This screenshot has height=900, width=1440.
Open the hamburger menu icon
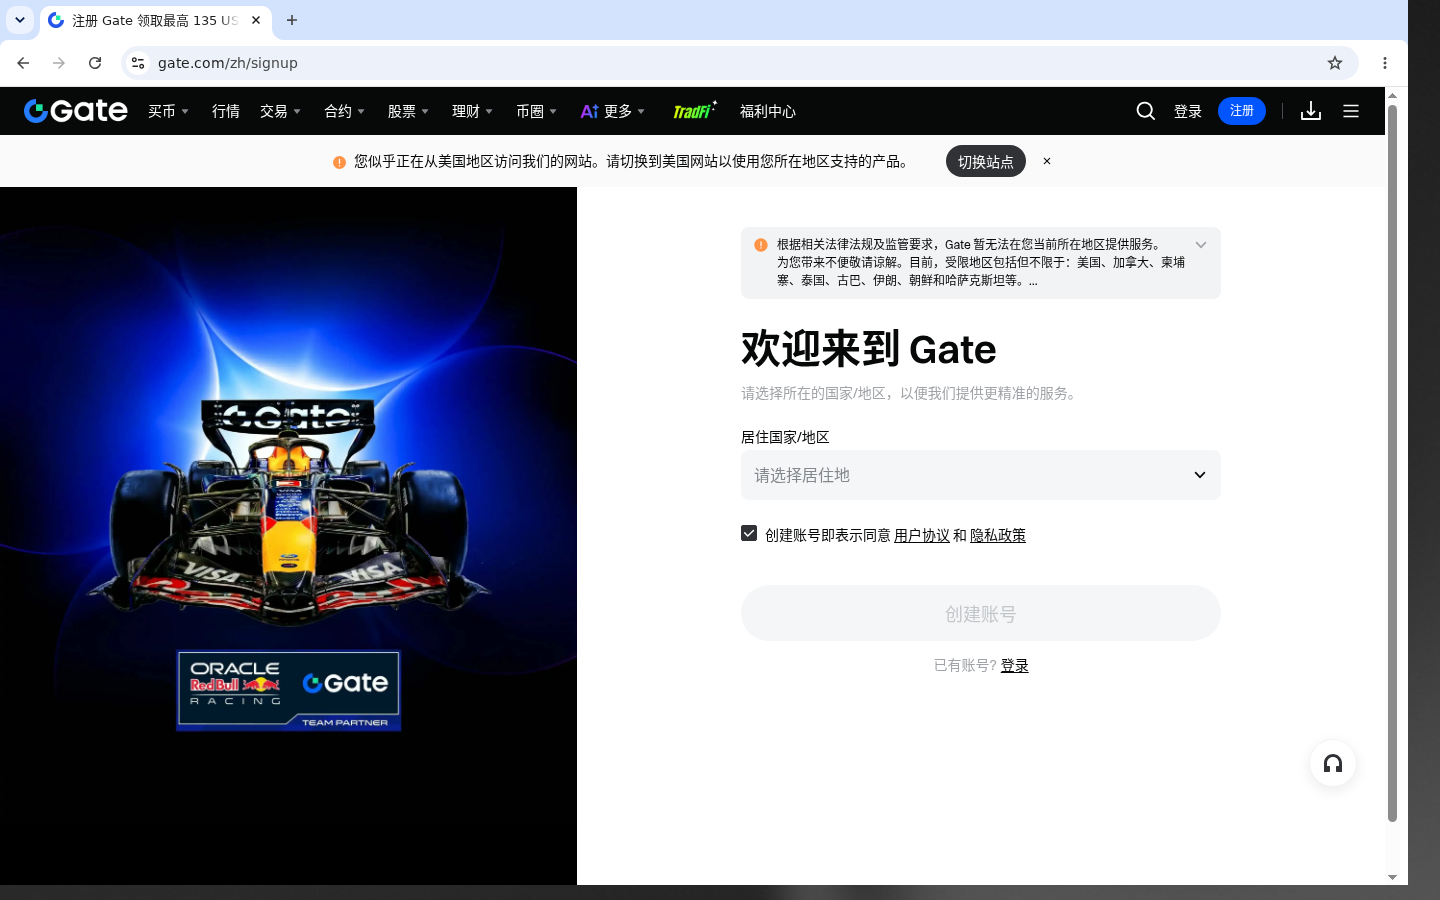tap(1351, 111)
